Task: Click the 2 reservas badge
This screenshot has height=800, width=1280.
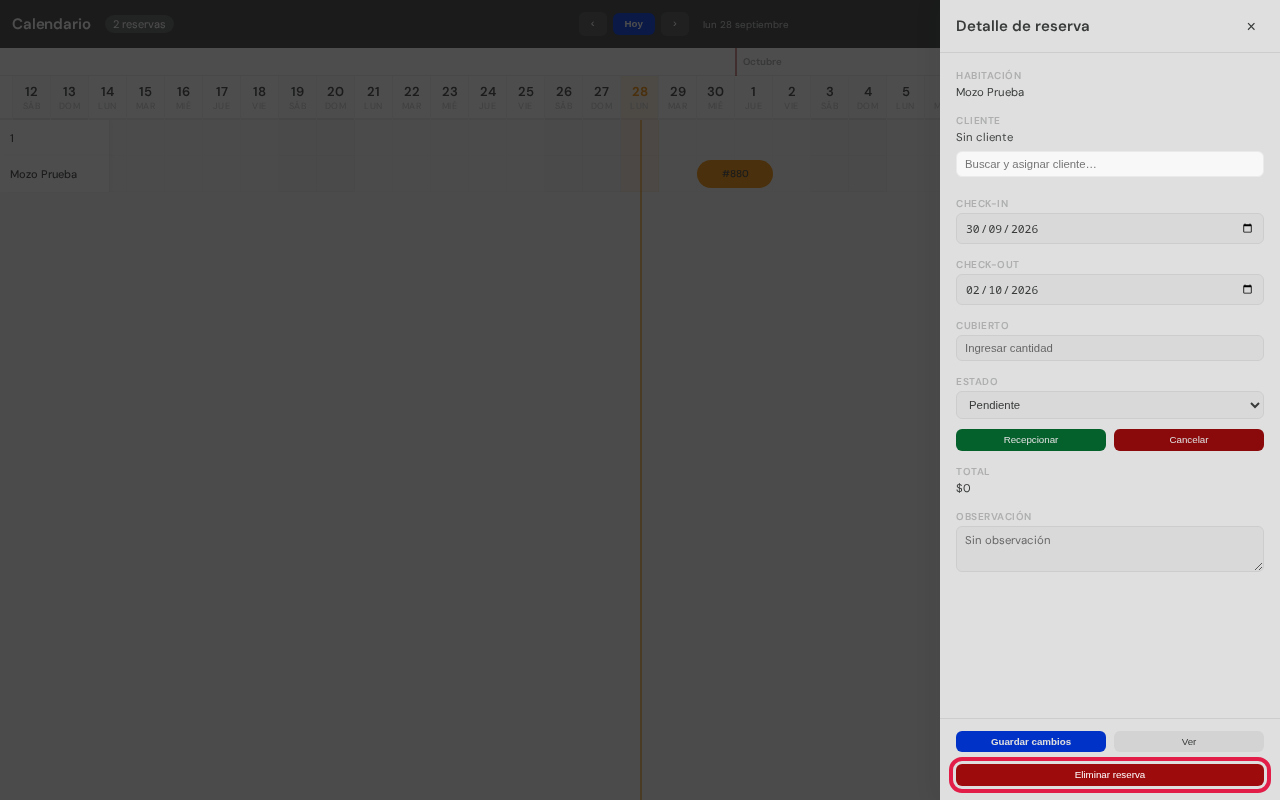Action: 139,24
